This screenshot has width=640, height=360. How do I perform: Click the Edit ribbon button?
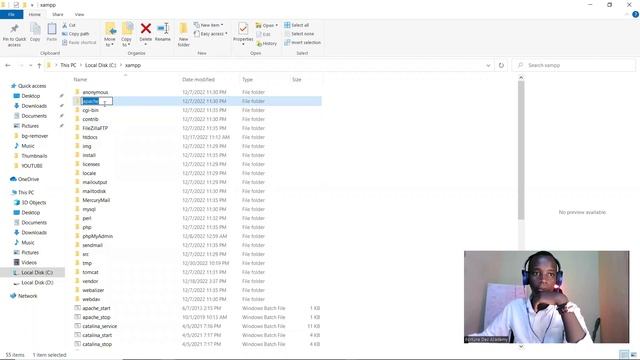(263, 34)
